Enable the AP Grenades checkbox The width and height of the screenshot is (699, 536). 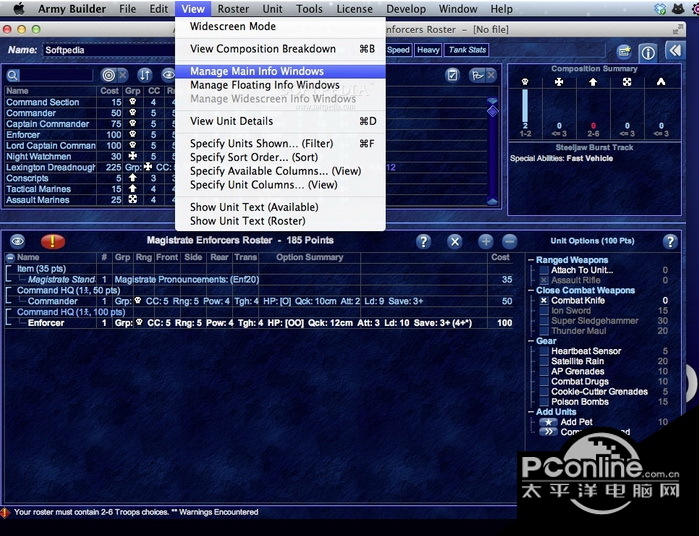(x=544, y=371)
